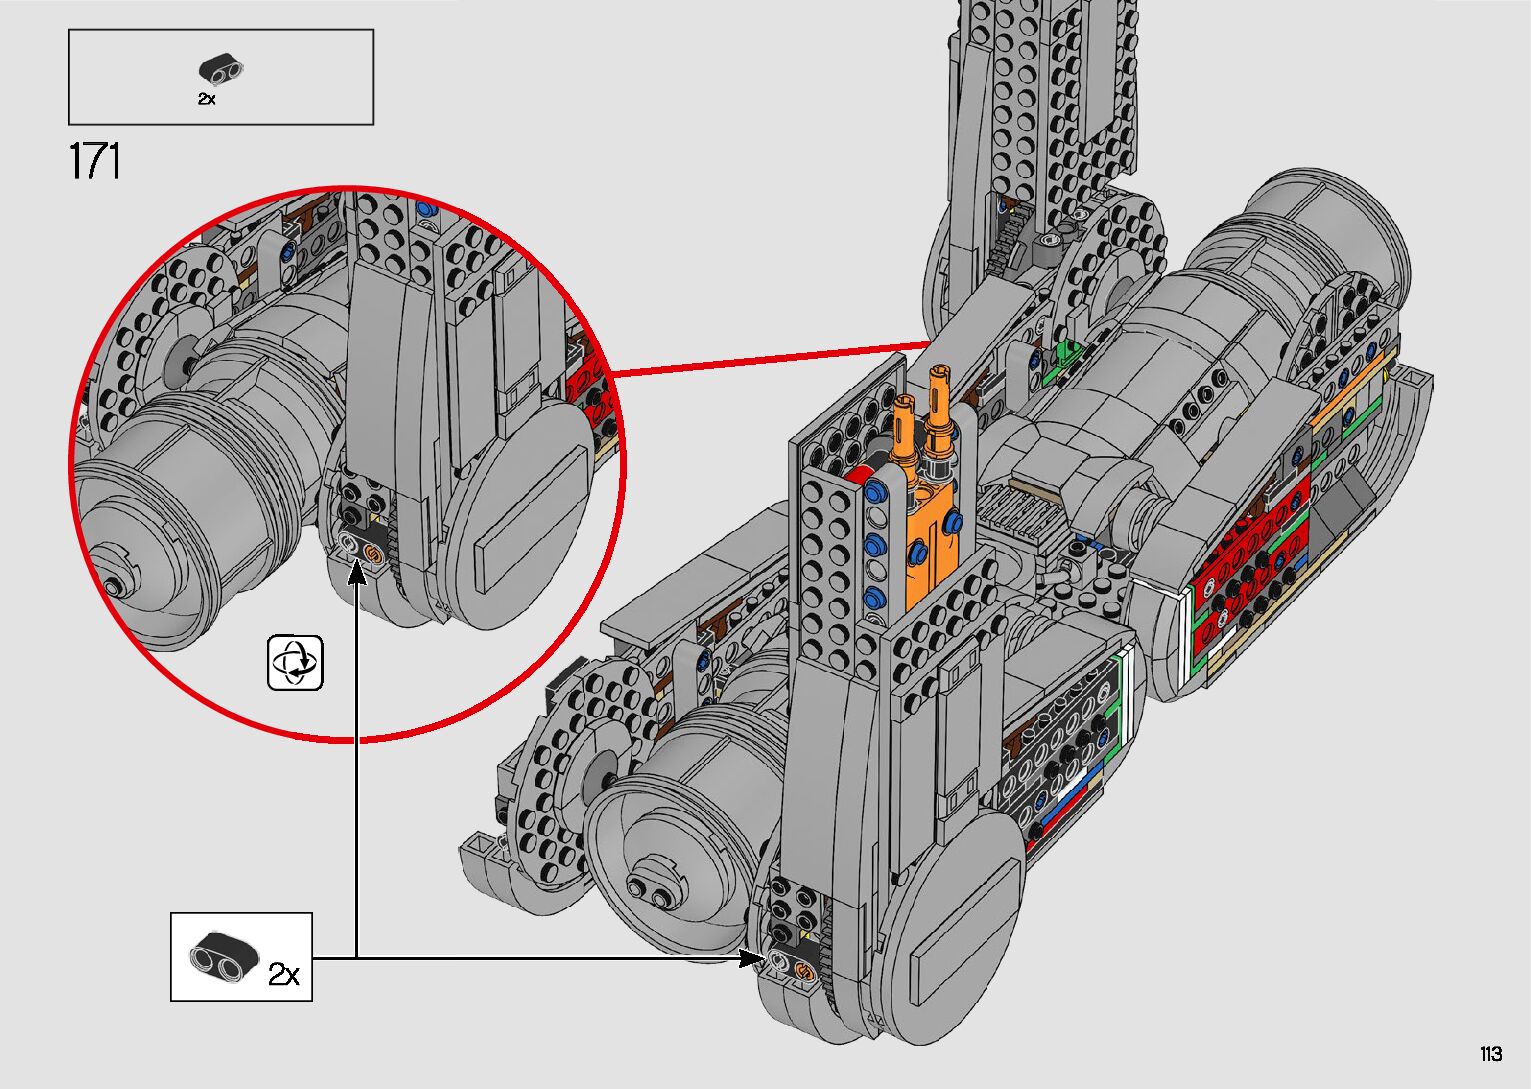Click the twin orange axles atop the model
Image resolution: width=1531 pixels, height=1089 pixels.
(x=922, y=420)
